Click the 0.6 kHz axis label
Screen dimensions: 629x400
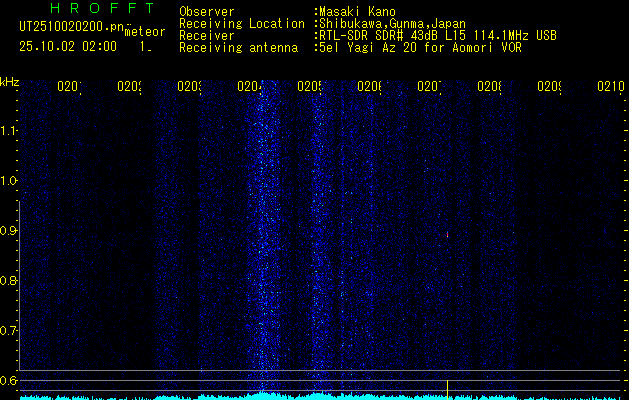coord(8,380)
